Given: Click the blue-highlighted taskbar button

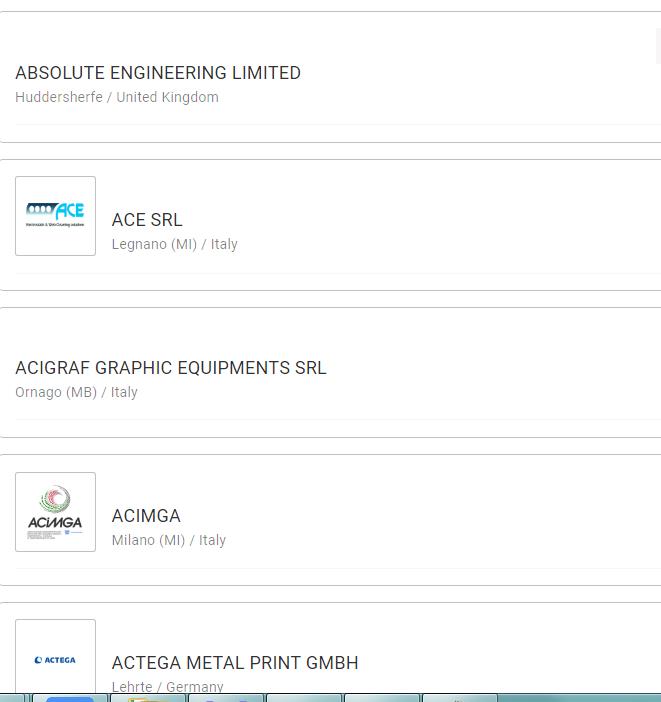Looking at the screenshot, I should pos(69,698).
